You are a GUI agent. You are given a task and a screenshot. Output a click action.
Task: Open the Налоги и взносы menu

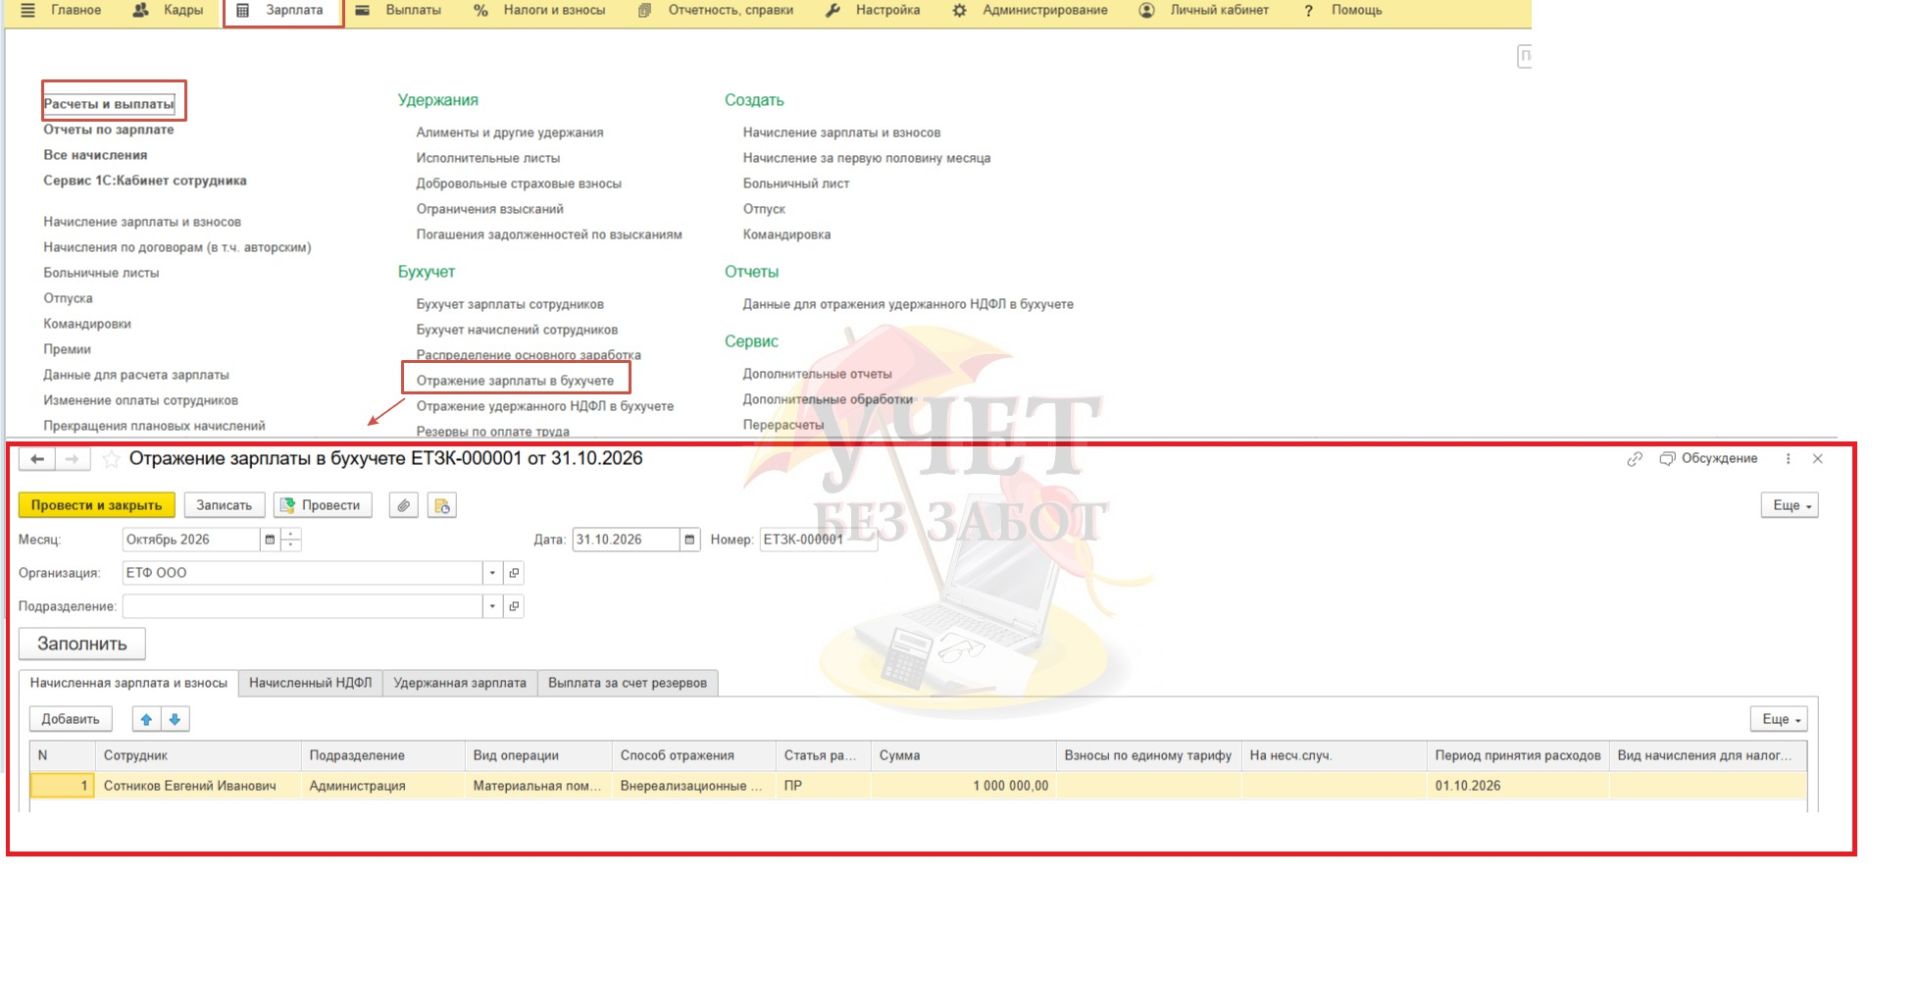(x=539, y=10)
